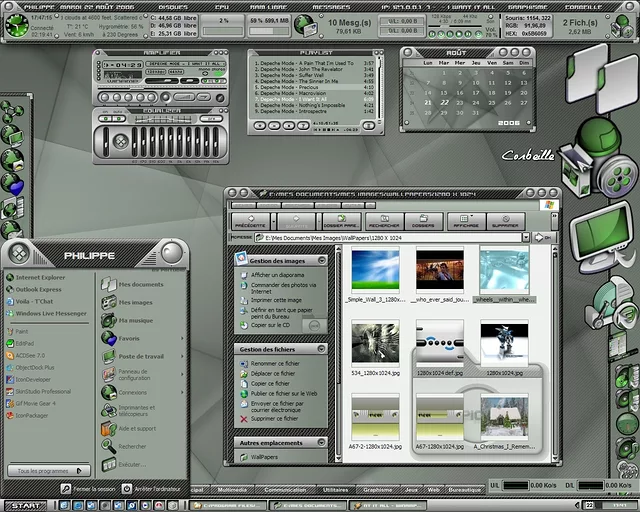Click Tous les programmes button

point(48,470)
